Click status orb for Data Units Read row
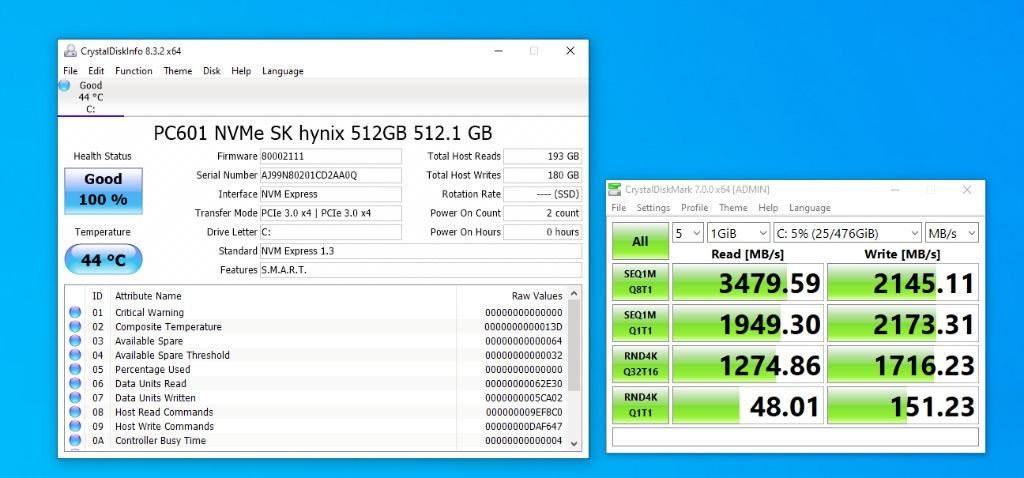This screenshot has height=478, width=1024. coord(75,383)
